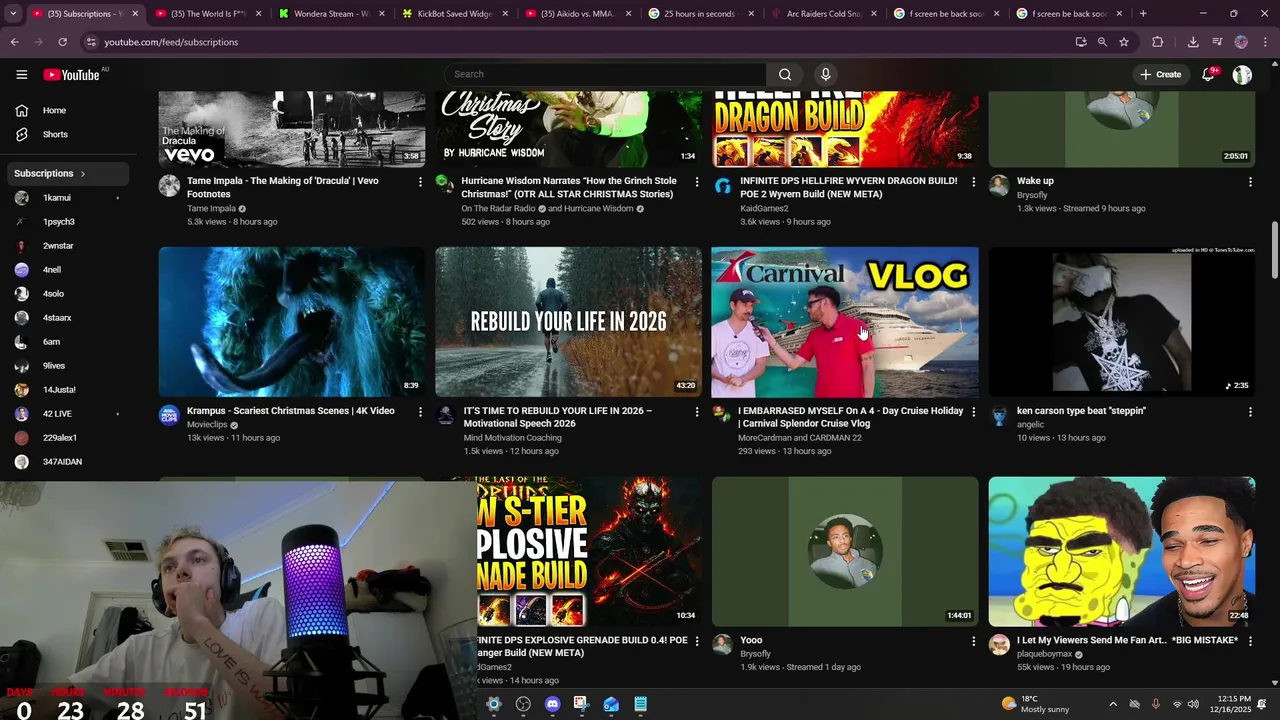Switch to The World Is F**k tab

point(207,14)
